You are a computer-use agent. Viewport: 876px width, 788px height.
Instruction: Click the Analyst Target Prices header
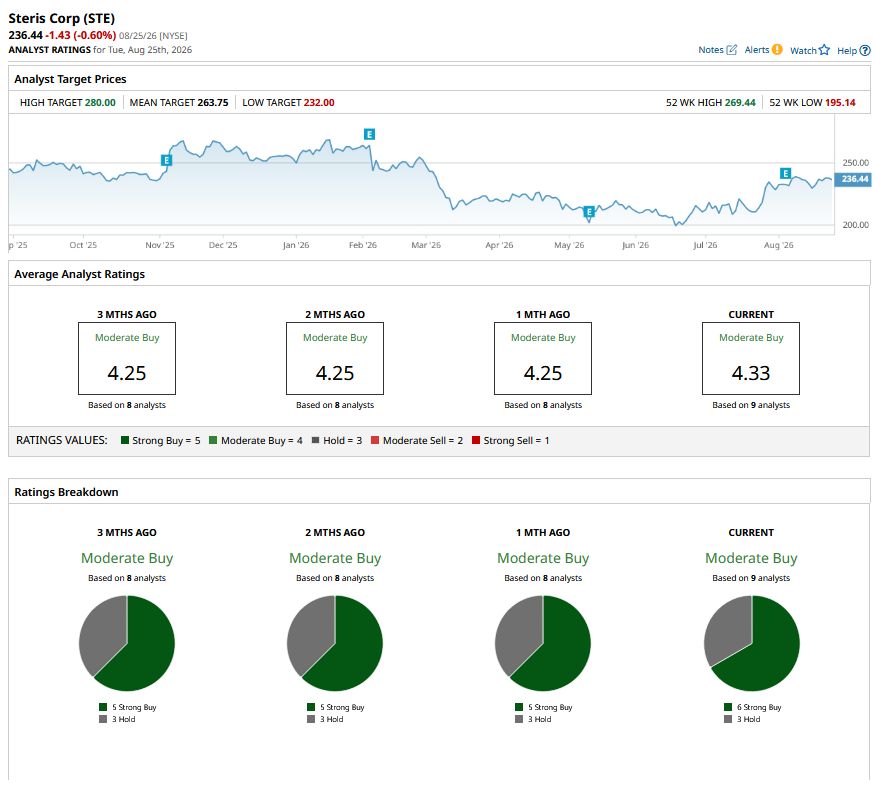(70, 79)
